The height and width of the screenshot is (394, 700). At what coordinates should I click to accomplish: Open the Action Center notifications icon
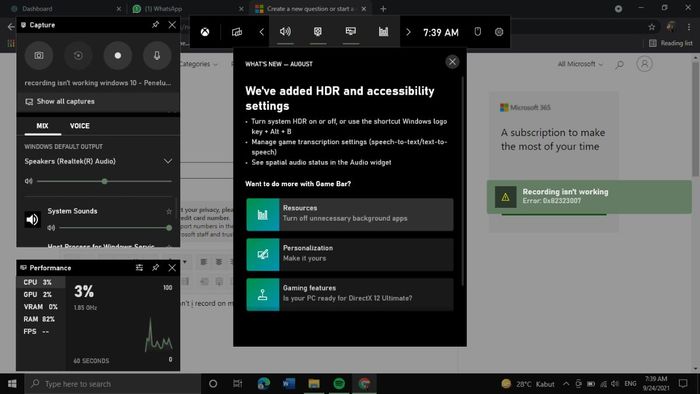[683, 384]
